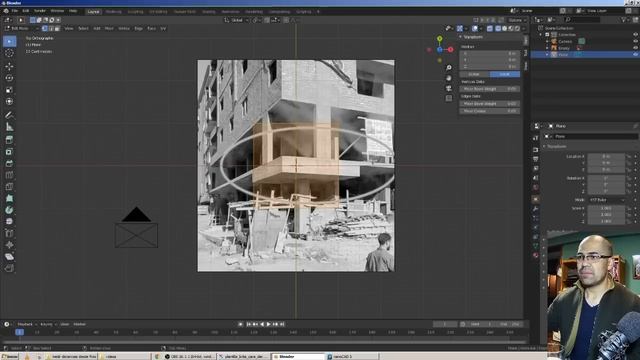Viewport: 640px width, 360px height.
Task: Click the Mean Bevel Weight vertex slider
Action: [x=490, y=89]
